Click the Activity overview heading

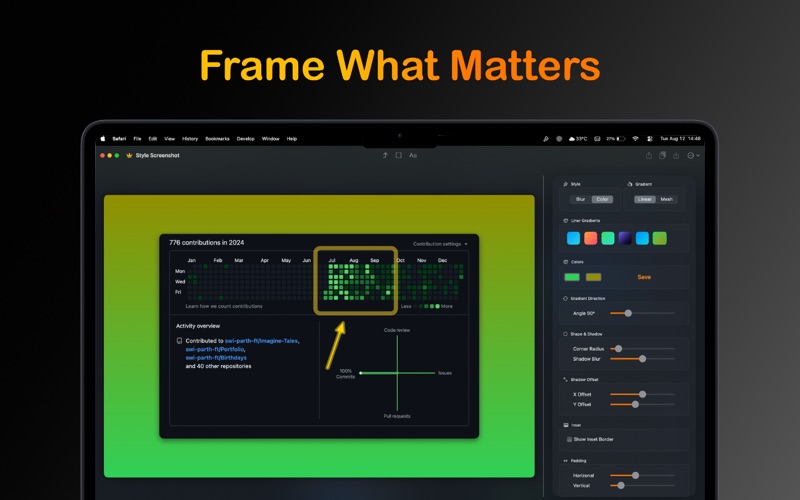point(198,326)
